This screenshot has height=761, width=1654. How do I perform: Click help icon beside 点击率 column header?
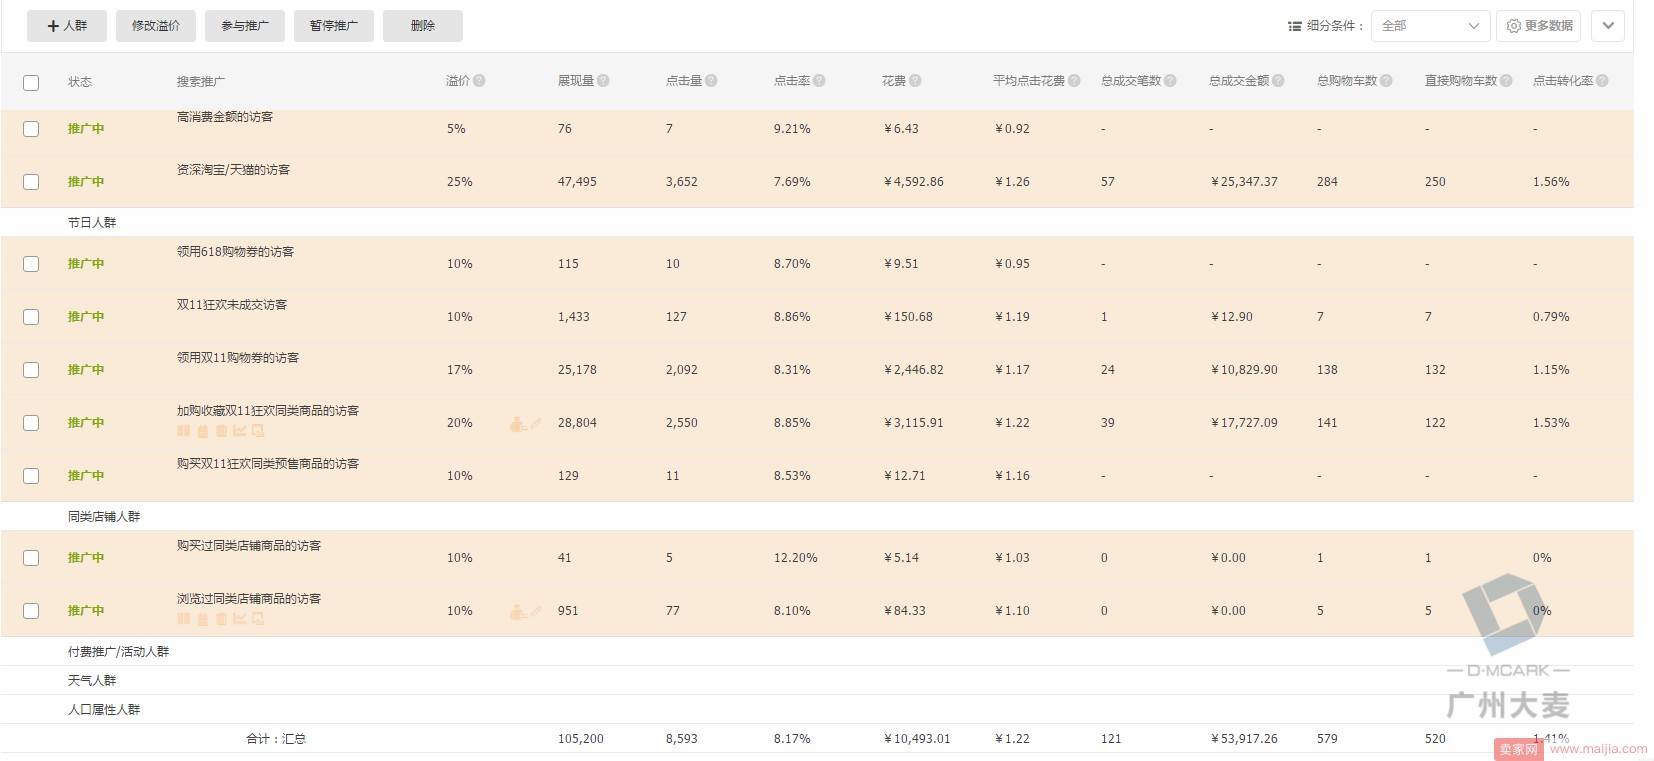[x=819, y=81]
